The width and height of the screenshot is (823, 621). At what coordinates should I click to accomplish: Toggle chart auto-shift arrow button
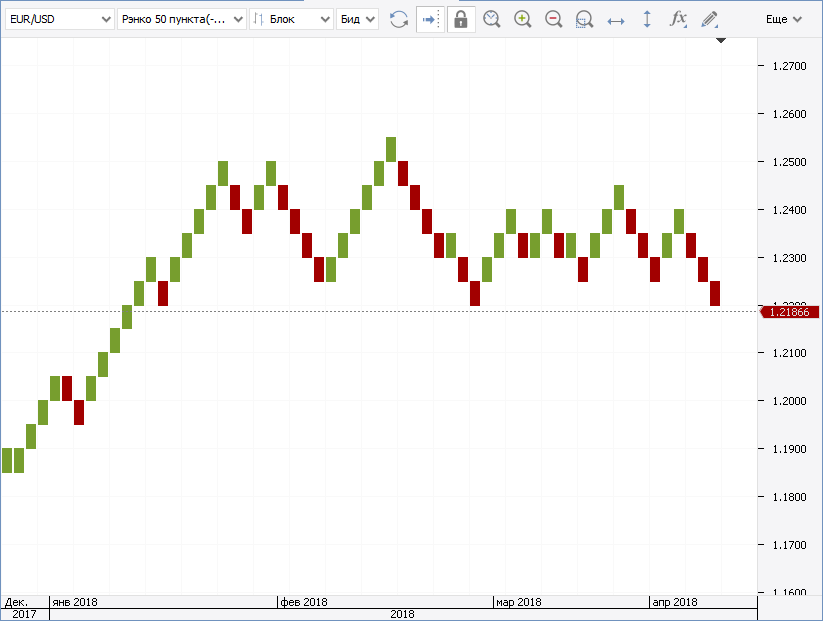coord(430,19)
